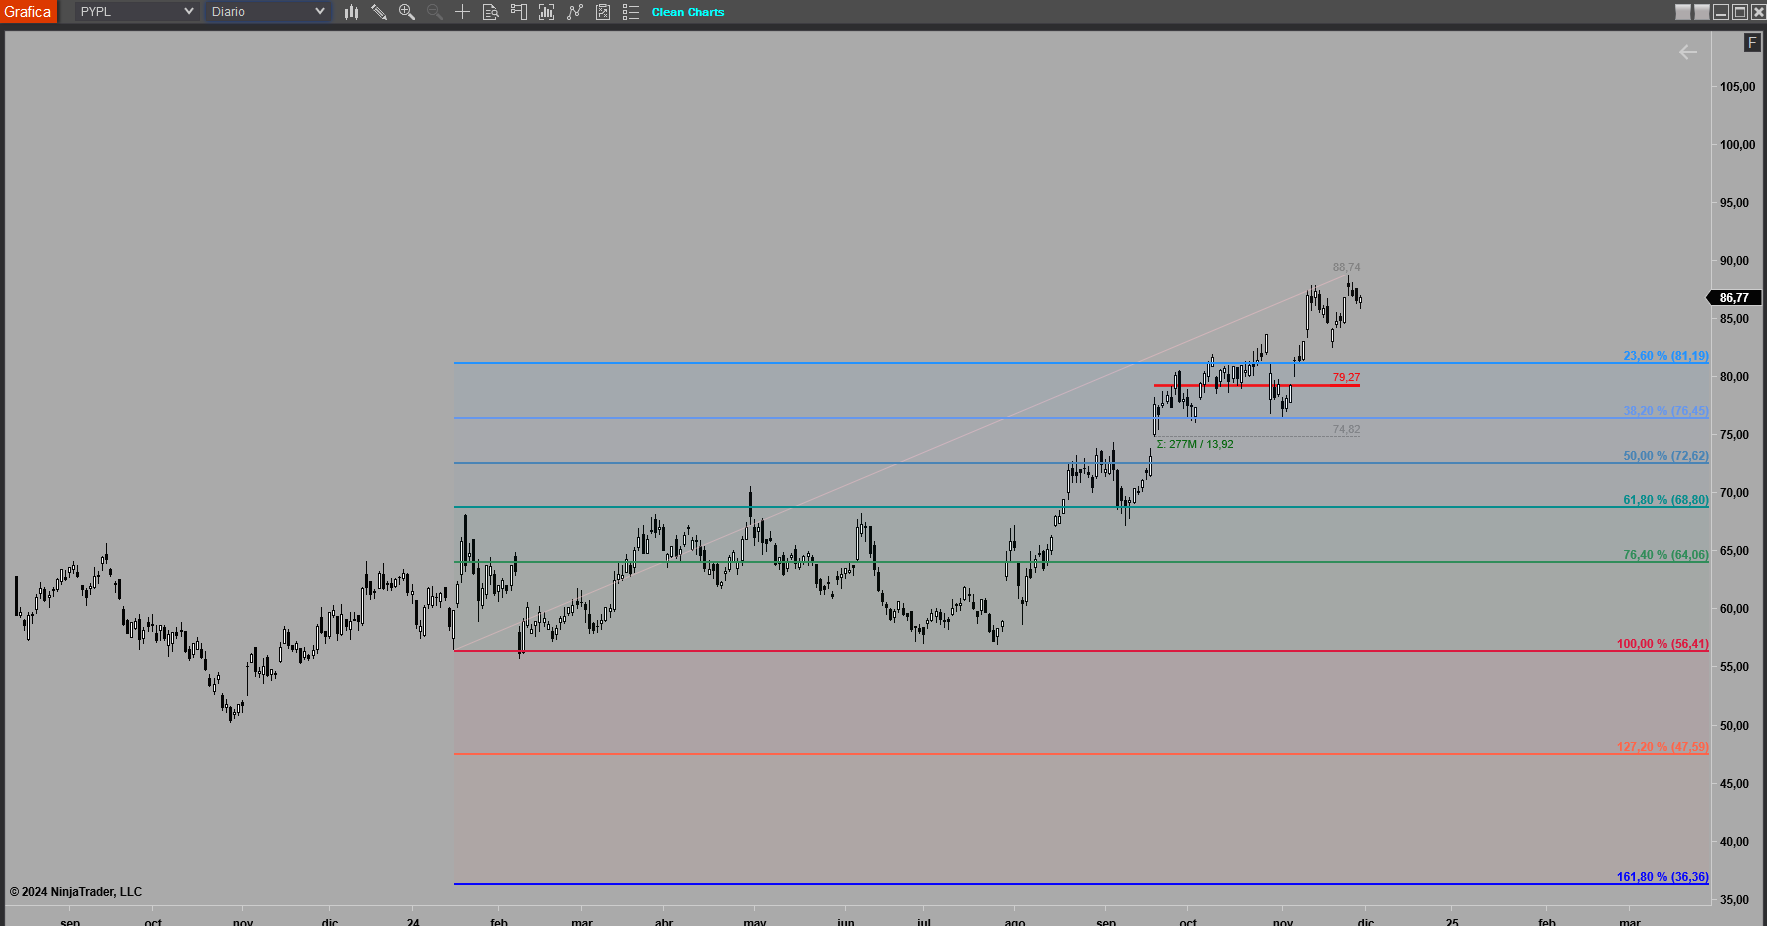This screenshot has height=926, width=1767.
Task: Click the 95,00 price axis label
Action: click(x=1734, y=203)
